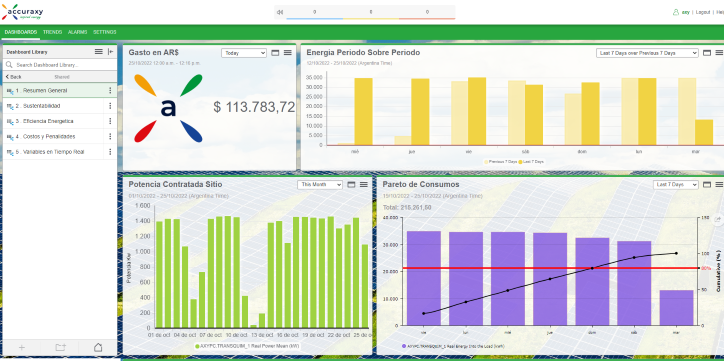The height and width of the screenshot is (361, 724).
Task: Collapse the Dashboard Library side panel
Action: 110,52
